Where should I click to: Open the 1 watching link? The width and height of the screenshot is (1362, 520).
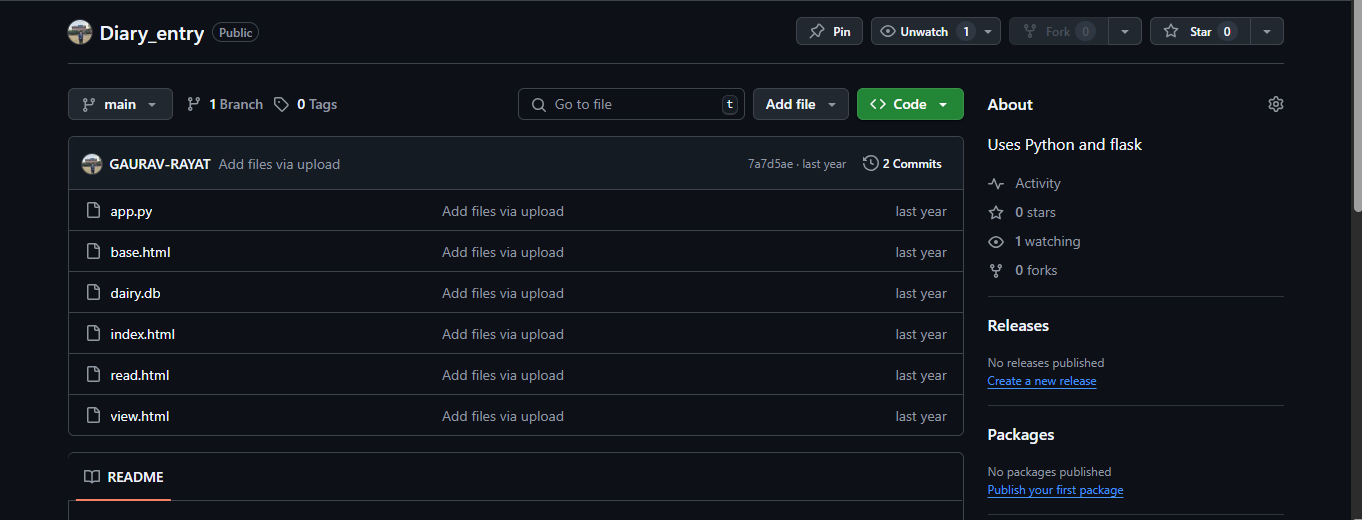click(x=1034, y=241)
